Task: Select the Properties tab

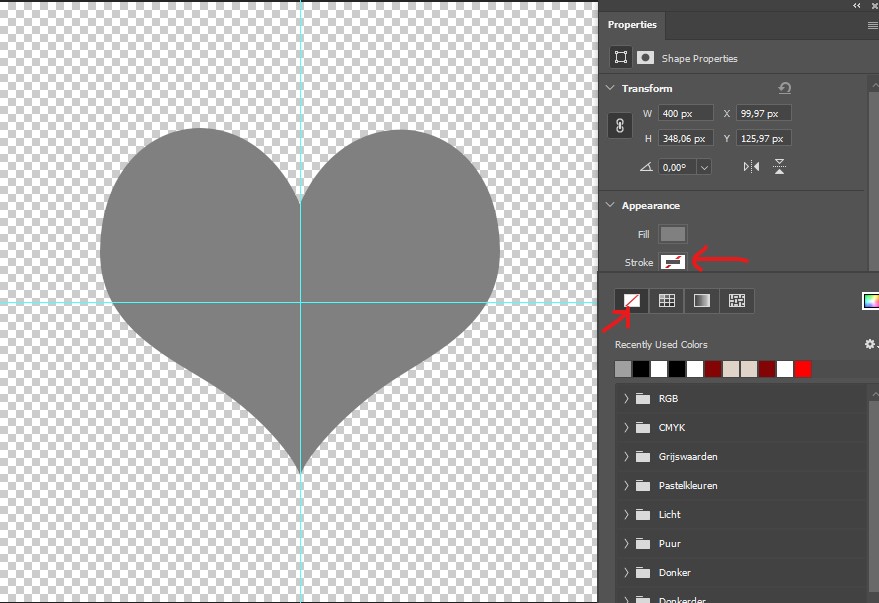Action: pos(632,25)
